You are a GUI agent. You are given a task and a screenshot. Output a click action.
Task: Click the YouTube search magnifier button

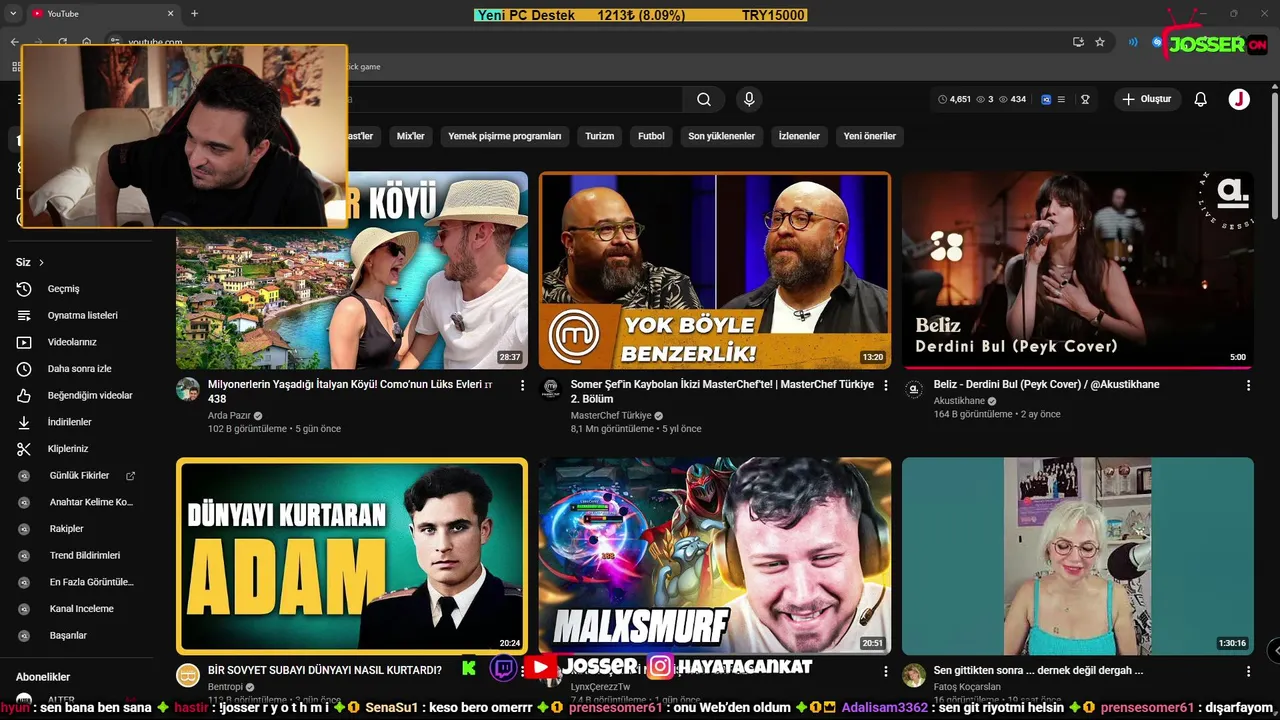704,99
